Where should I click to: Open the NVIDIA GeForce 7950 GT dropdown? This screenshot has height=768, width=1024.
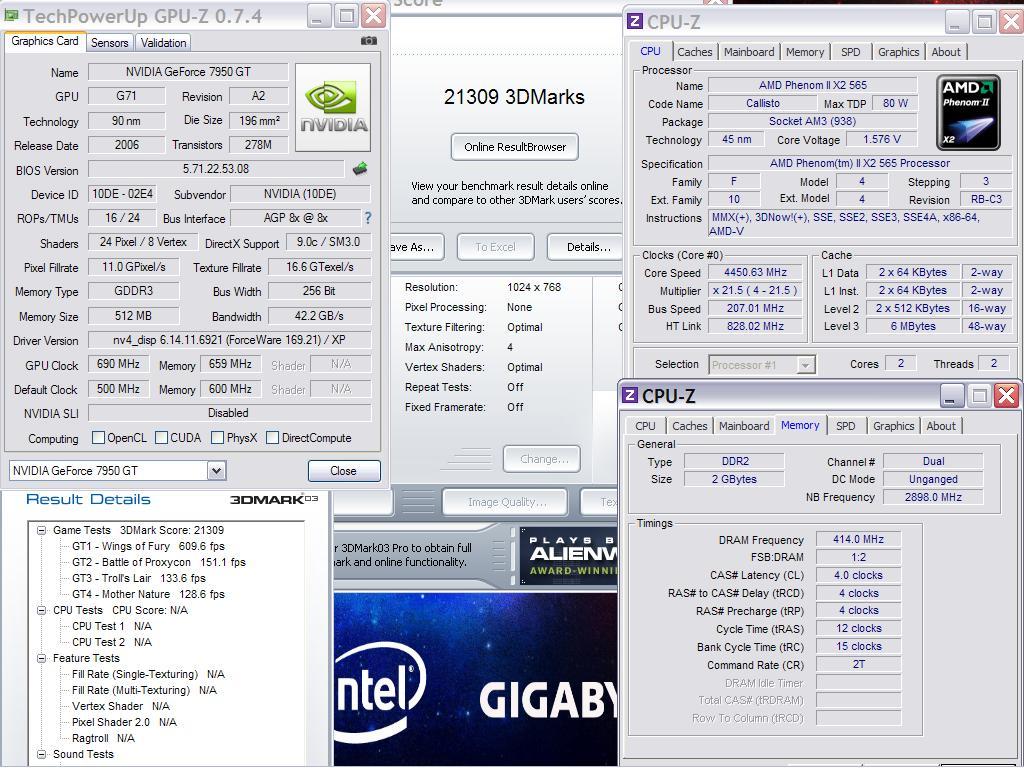(x=217, y=470)
